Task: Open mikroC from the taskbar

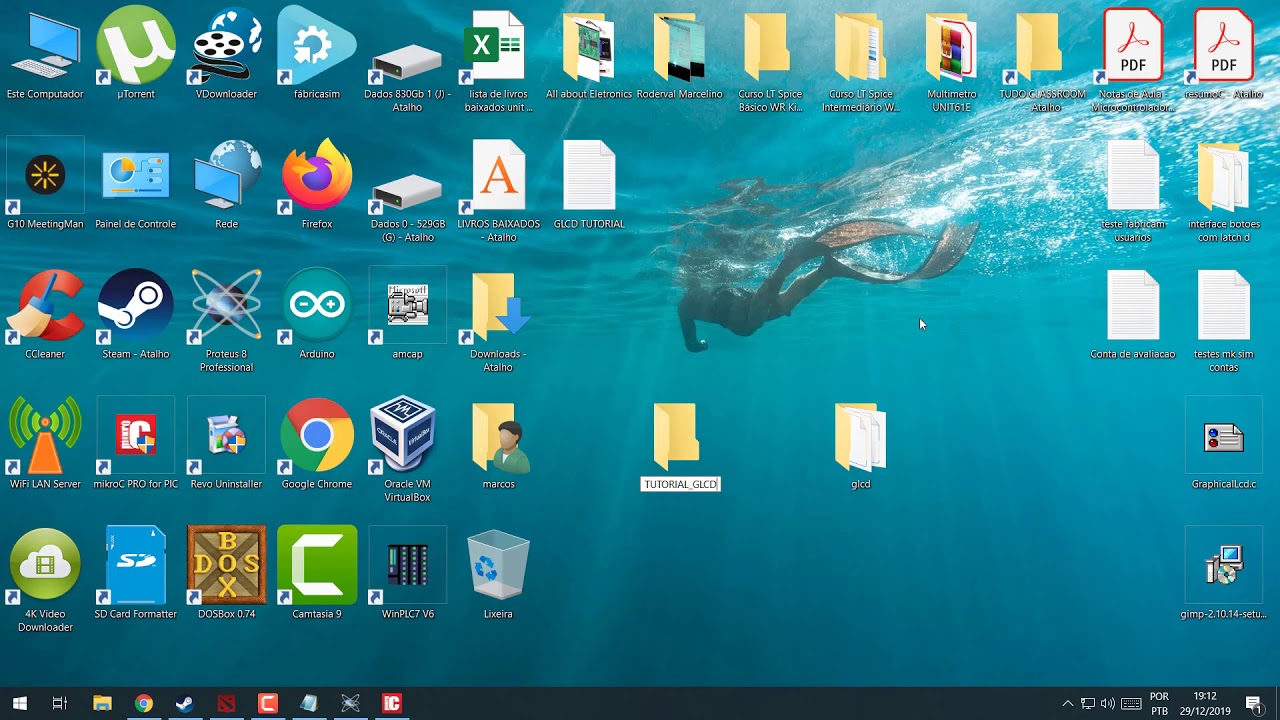Action: point(392,703)
